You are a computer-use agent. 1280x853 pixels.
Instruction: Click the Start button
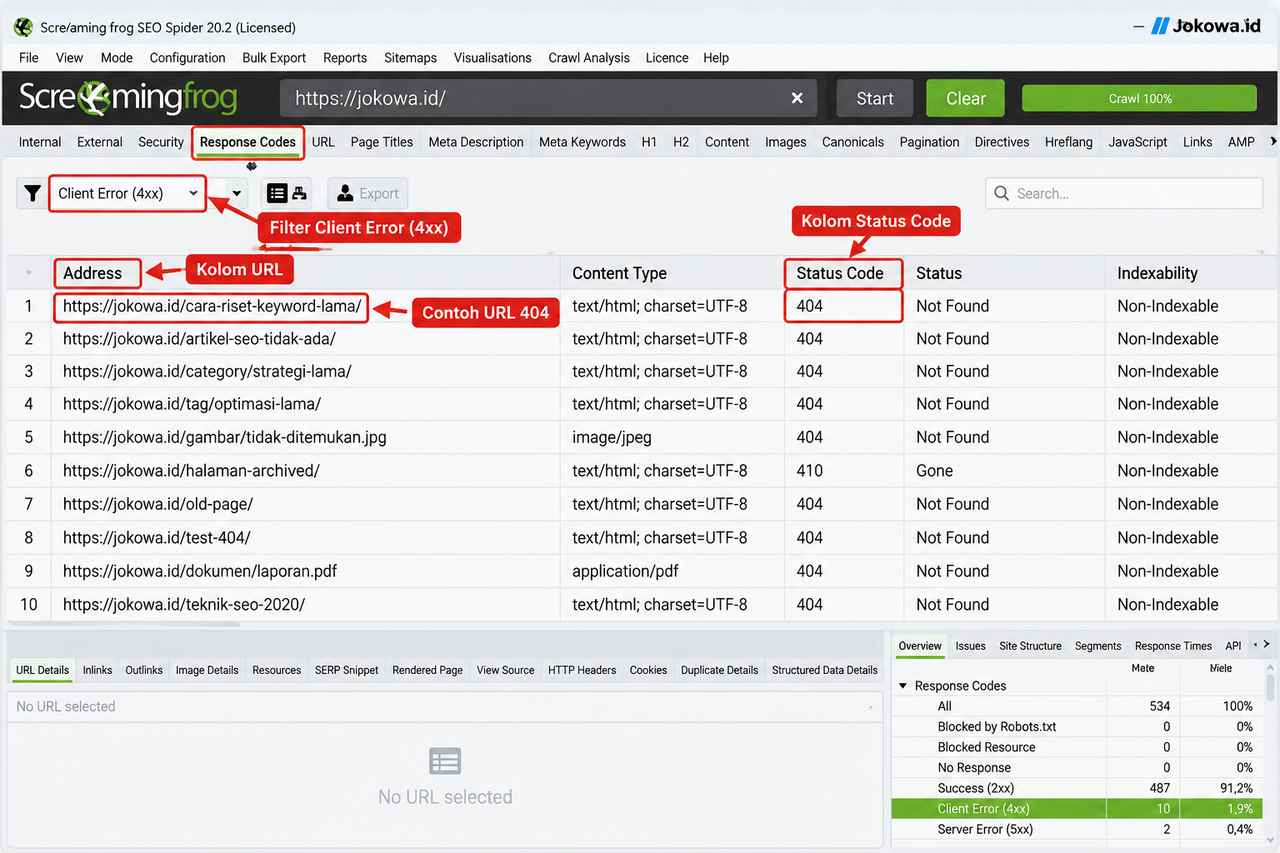(875, 98)
